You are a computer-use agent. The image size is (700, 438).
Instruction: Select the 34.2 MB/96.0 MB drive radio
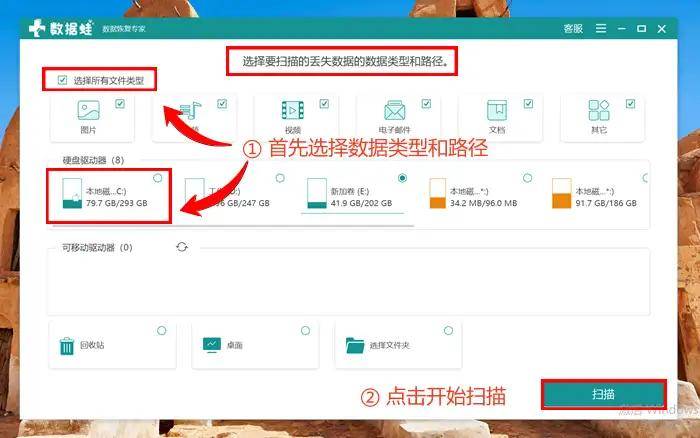[527, 178]
